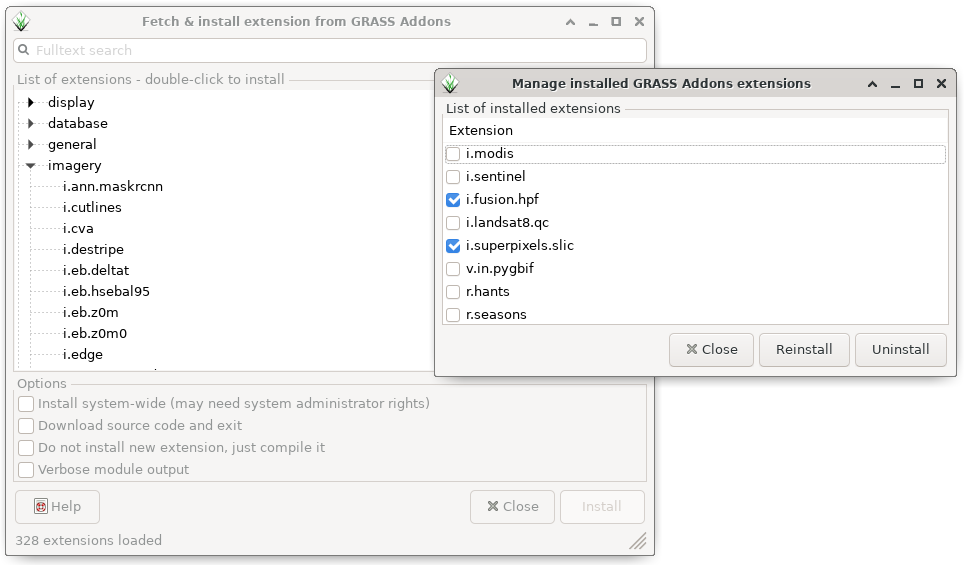965x565 pixels.
Task: Select i.cva in the extensions tree
Action: click(78, 228)
